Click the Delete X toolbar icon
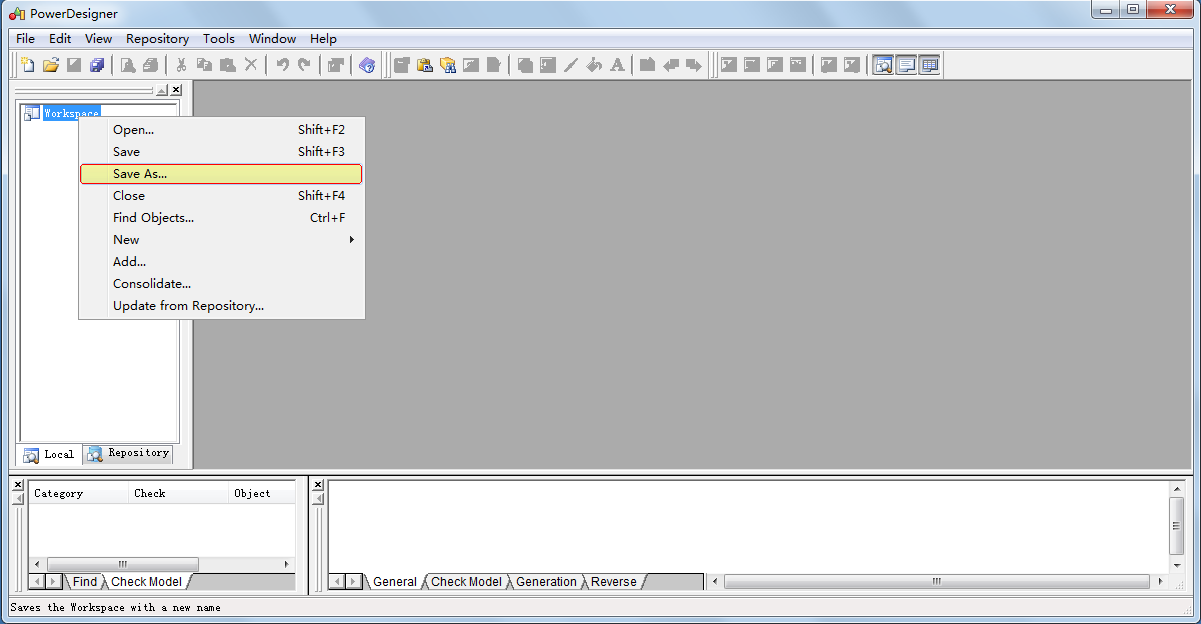This screenshot has width=1201, height=624. (x=251, y=65)
